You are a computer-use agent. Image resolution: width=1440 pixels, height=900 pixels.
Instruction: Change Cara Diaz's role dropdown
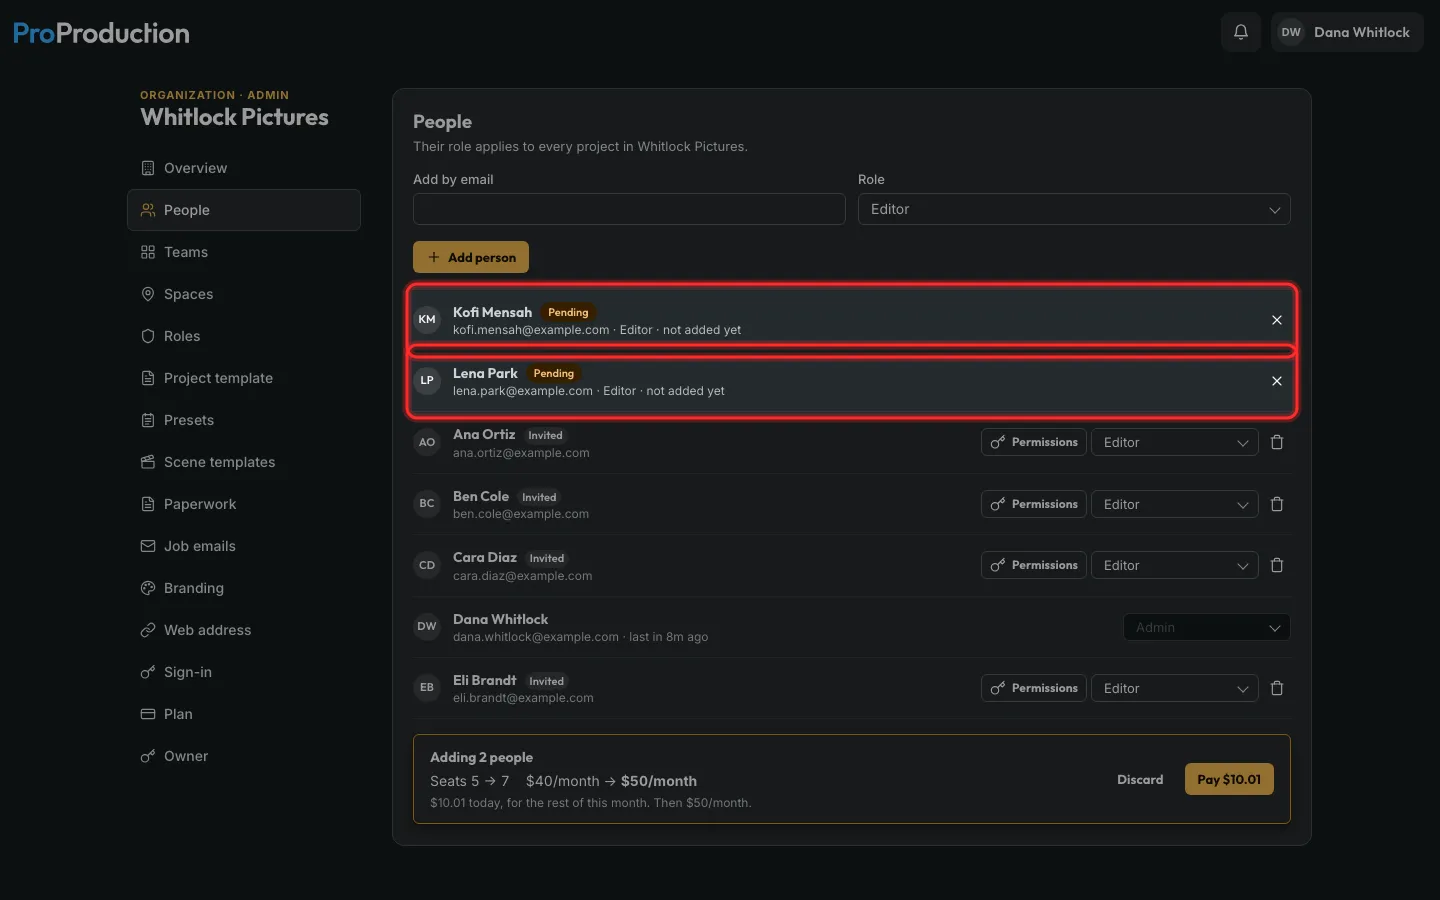pyautogui.click(x=1174, y=565)
